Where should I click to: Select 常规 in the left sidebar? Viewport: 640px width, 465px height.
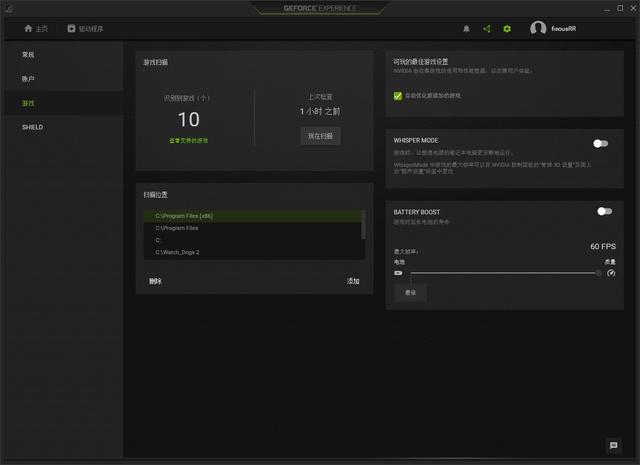28,54
